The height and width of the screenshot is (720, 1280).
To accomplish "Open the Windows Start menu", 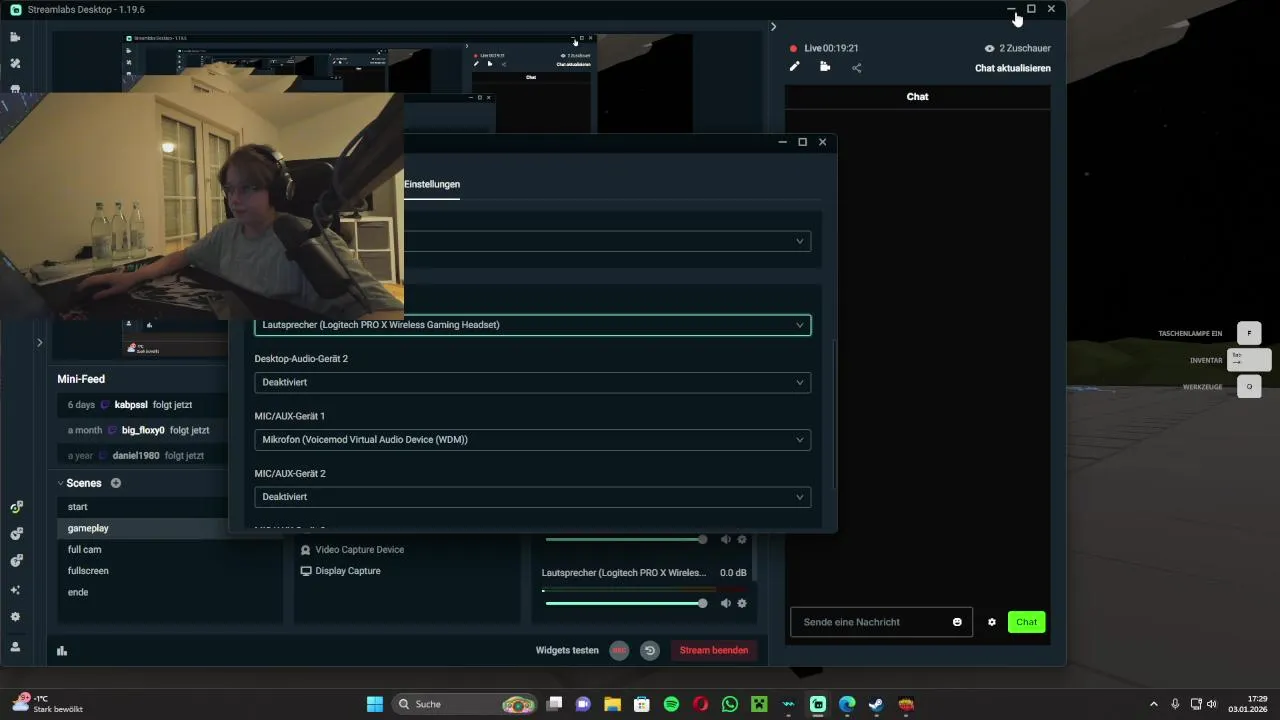I will point(375,704).
